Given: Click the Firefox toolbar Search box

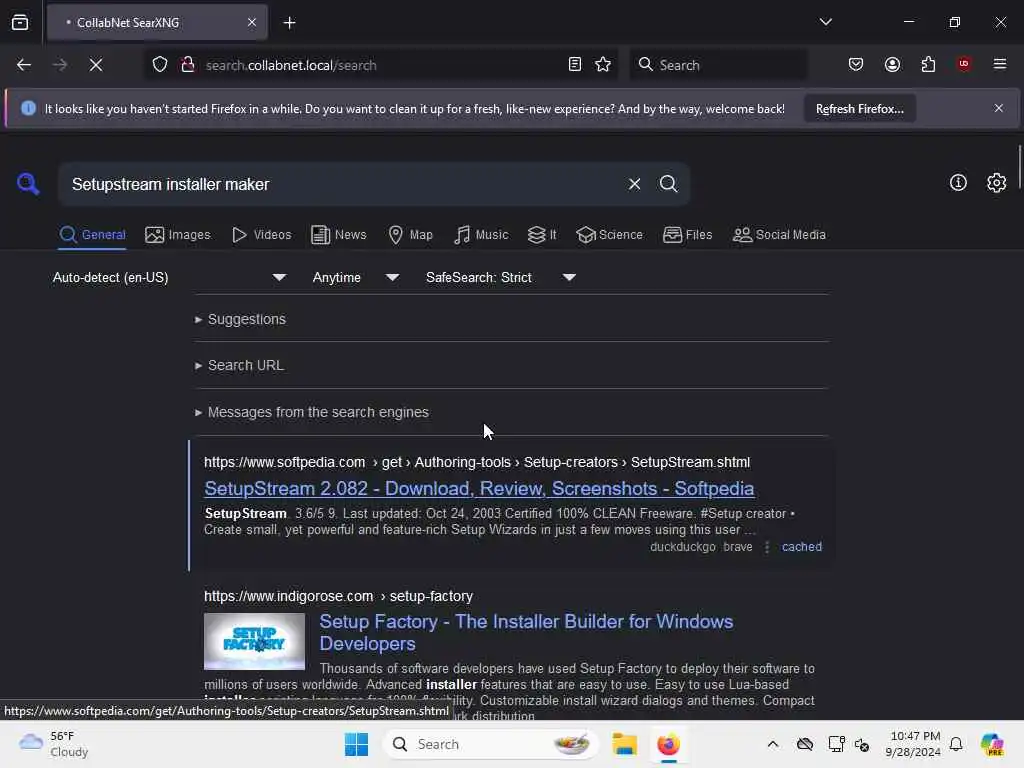Looking at the screenshot, I should 718,65.
